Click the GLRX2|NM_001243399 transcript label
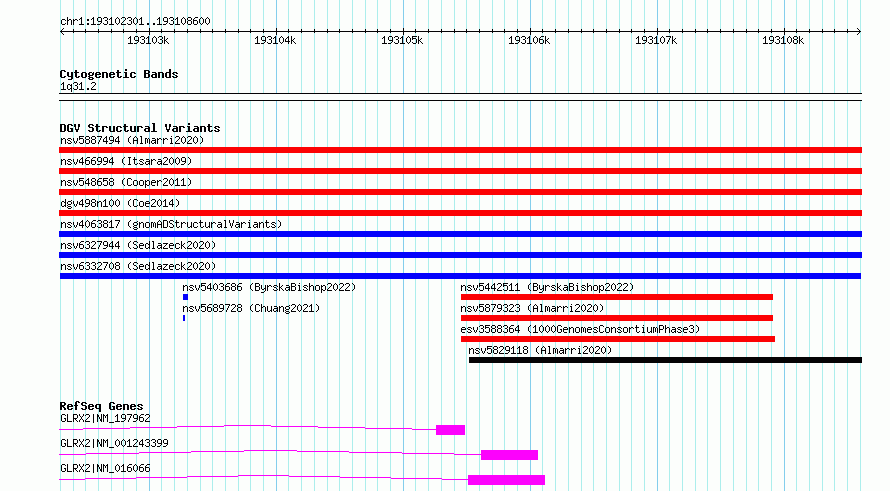 (x=114, y=443)
